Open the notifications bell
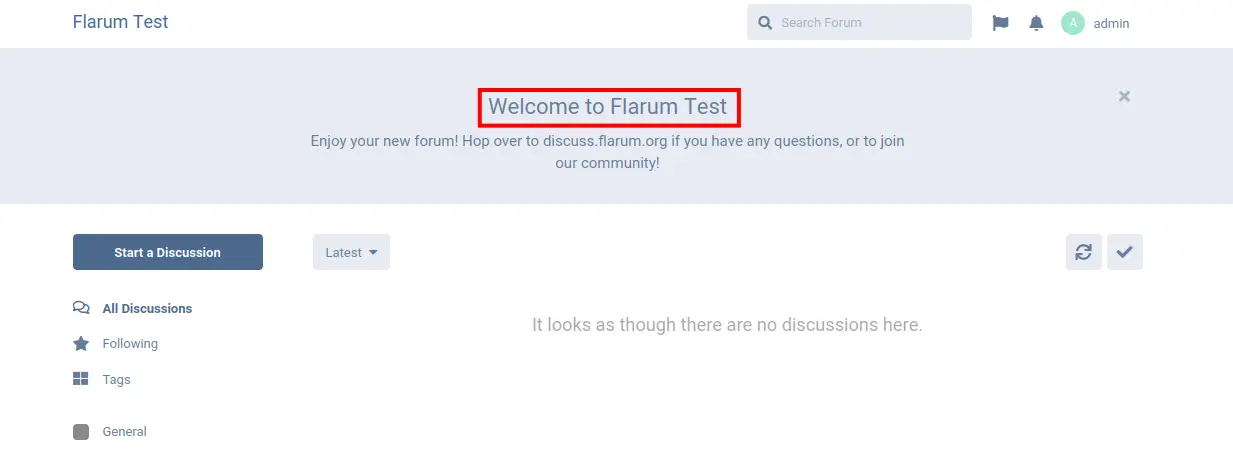This screenshot has height=473, width=1233. (1036, 23)
